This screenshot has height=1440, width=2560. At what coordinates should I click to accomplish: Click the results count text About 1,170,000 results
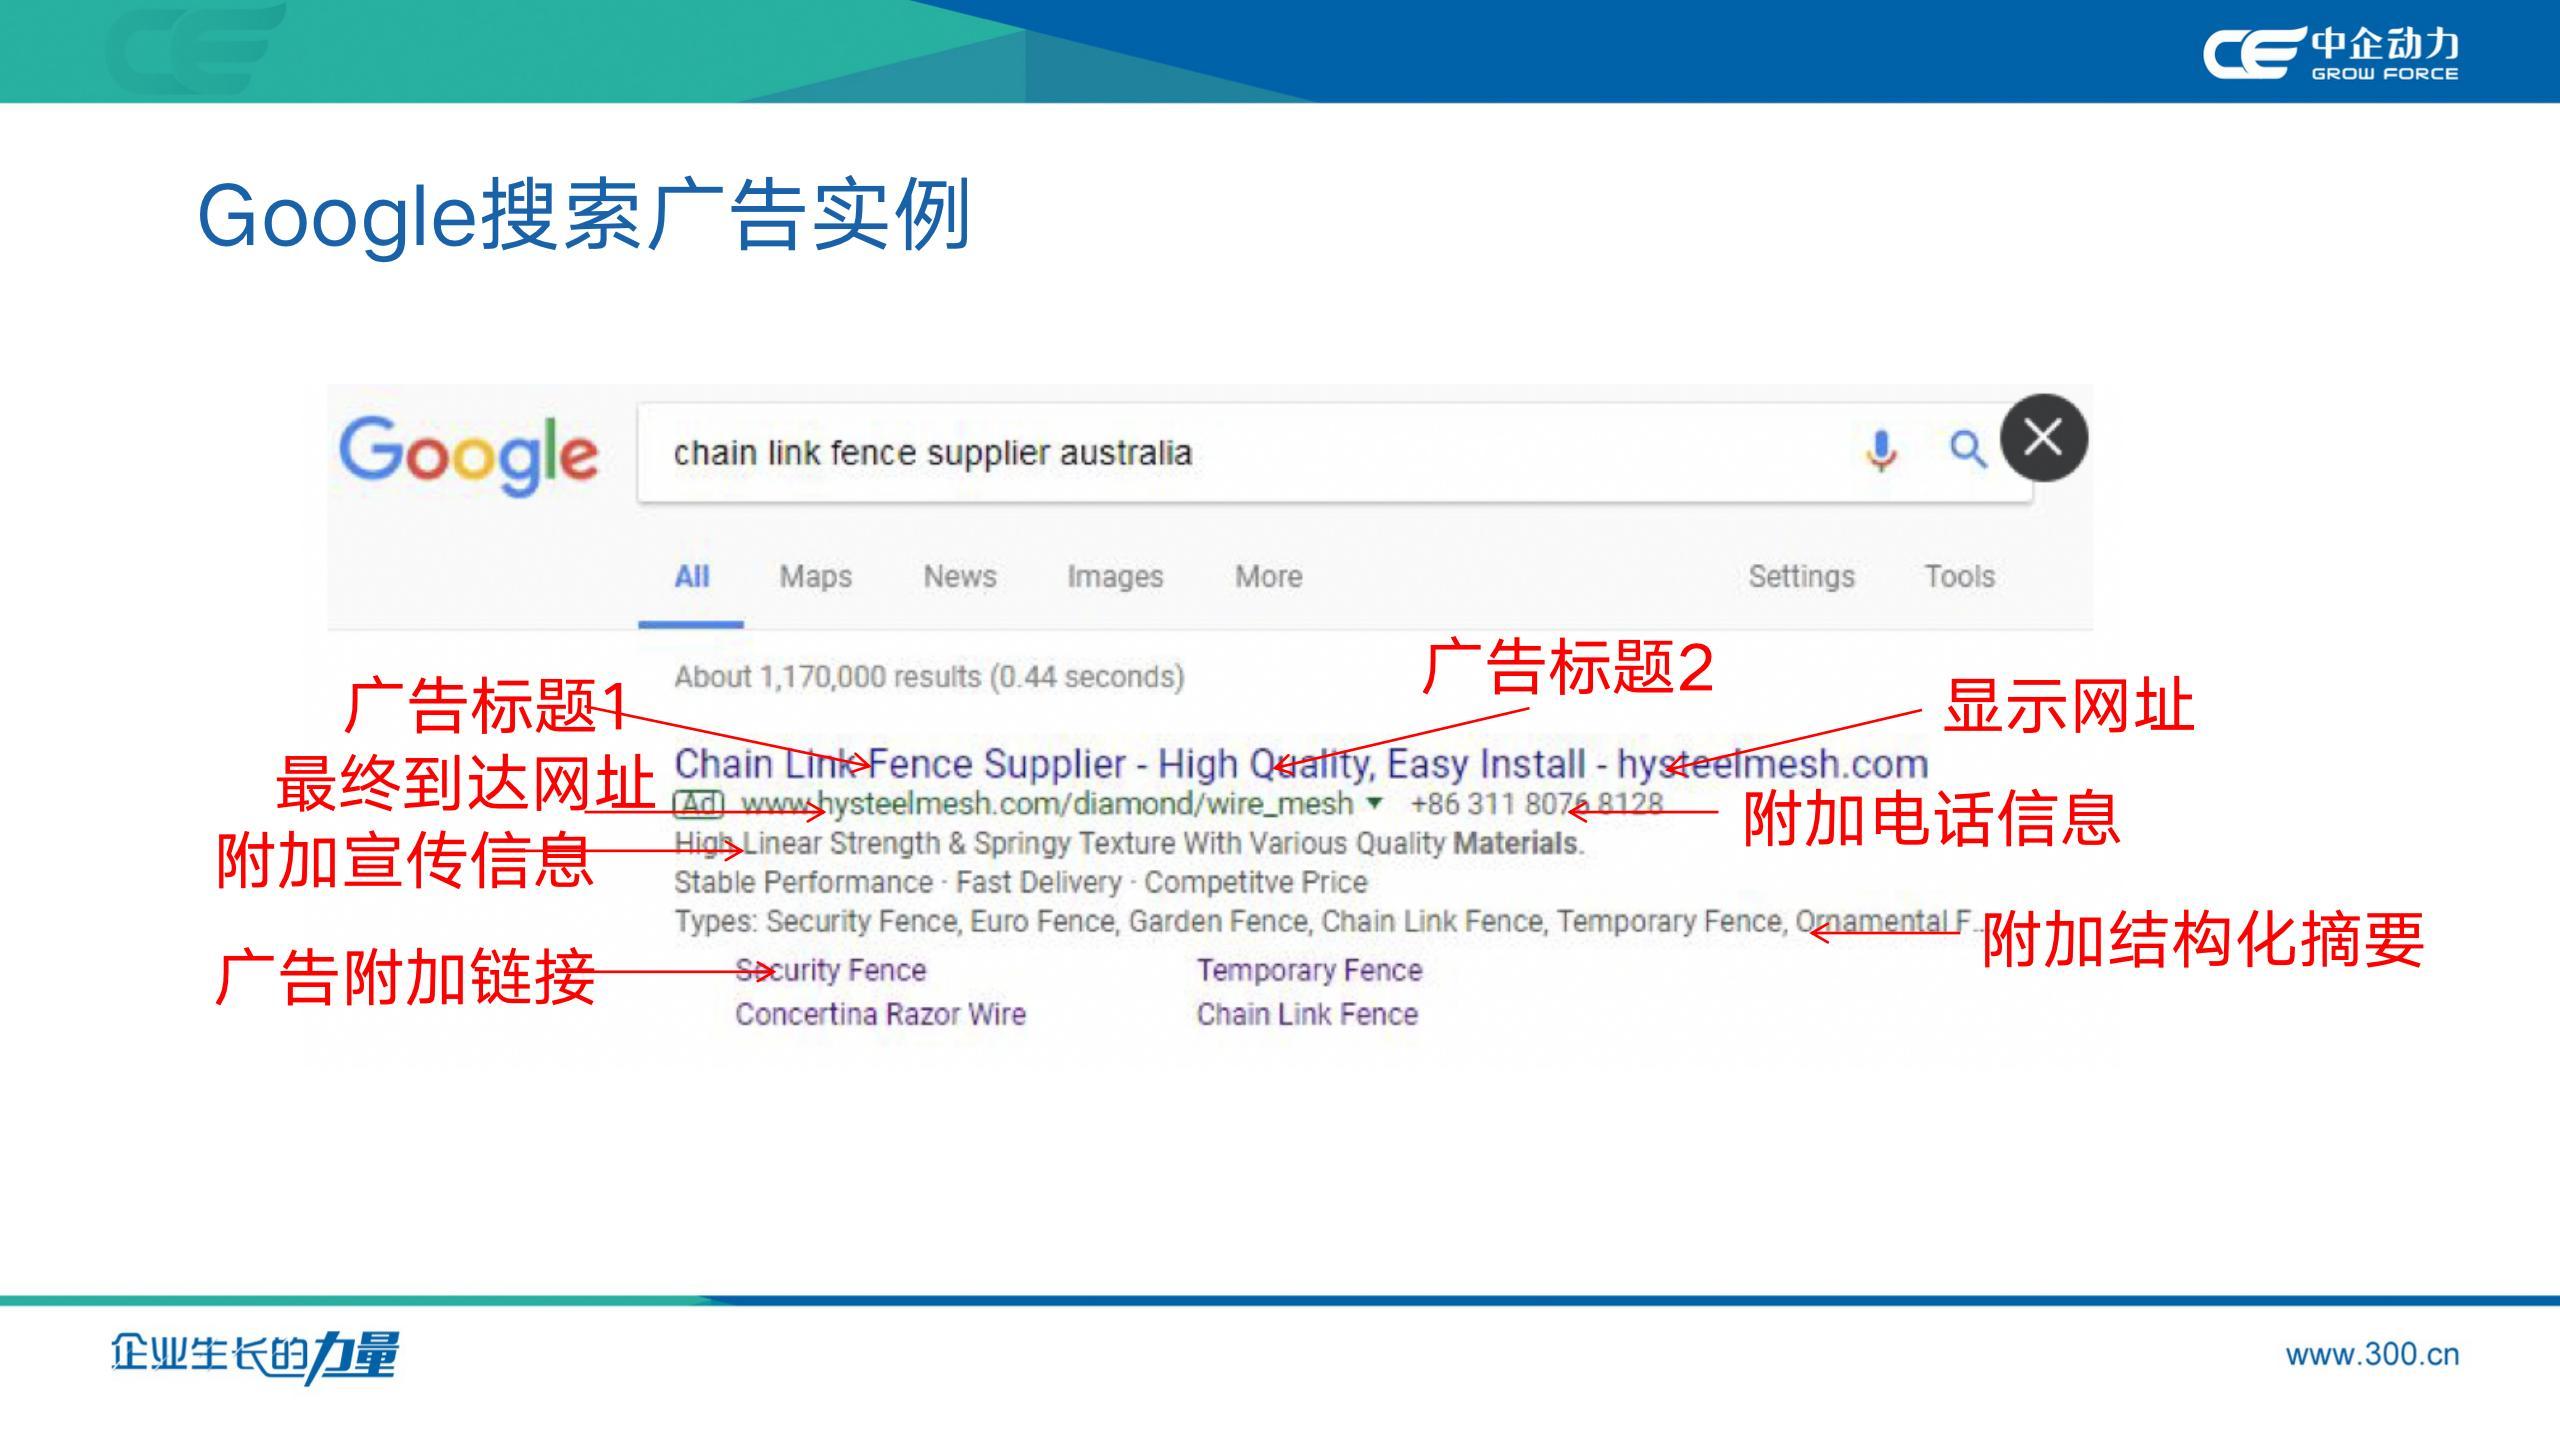pyautogui.click(x=929, y=677)
